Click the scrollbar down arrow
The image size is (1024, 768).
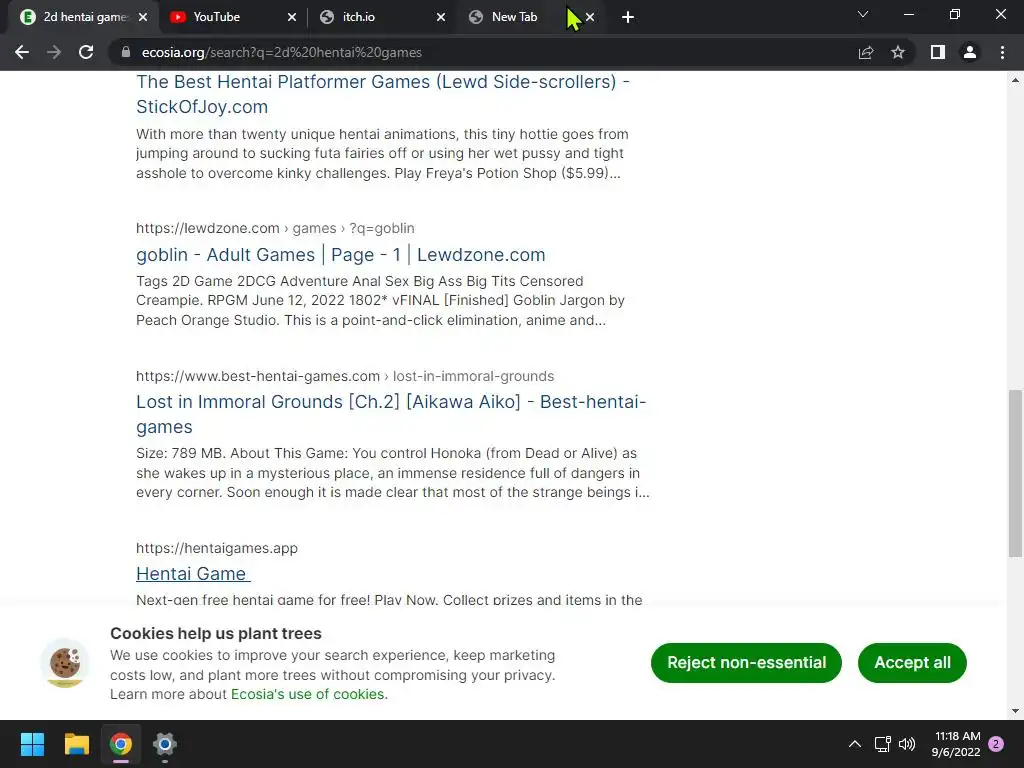click(1015, 711)
